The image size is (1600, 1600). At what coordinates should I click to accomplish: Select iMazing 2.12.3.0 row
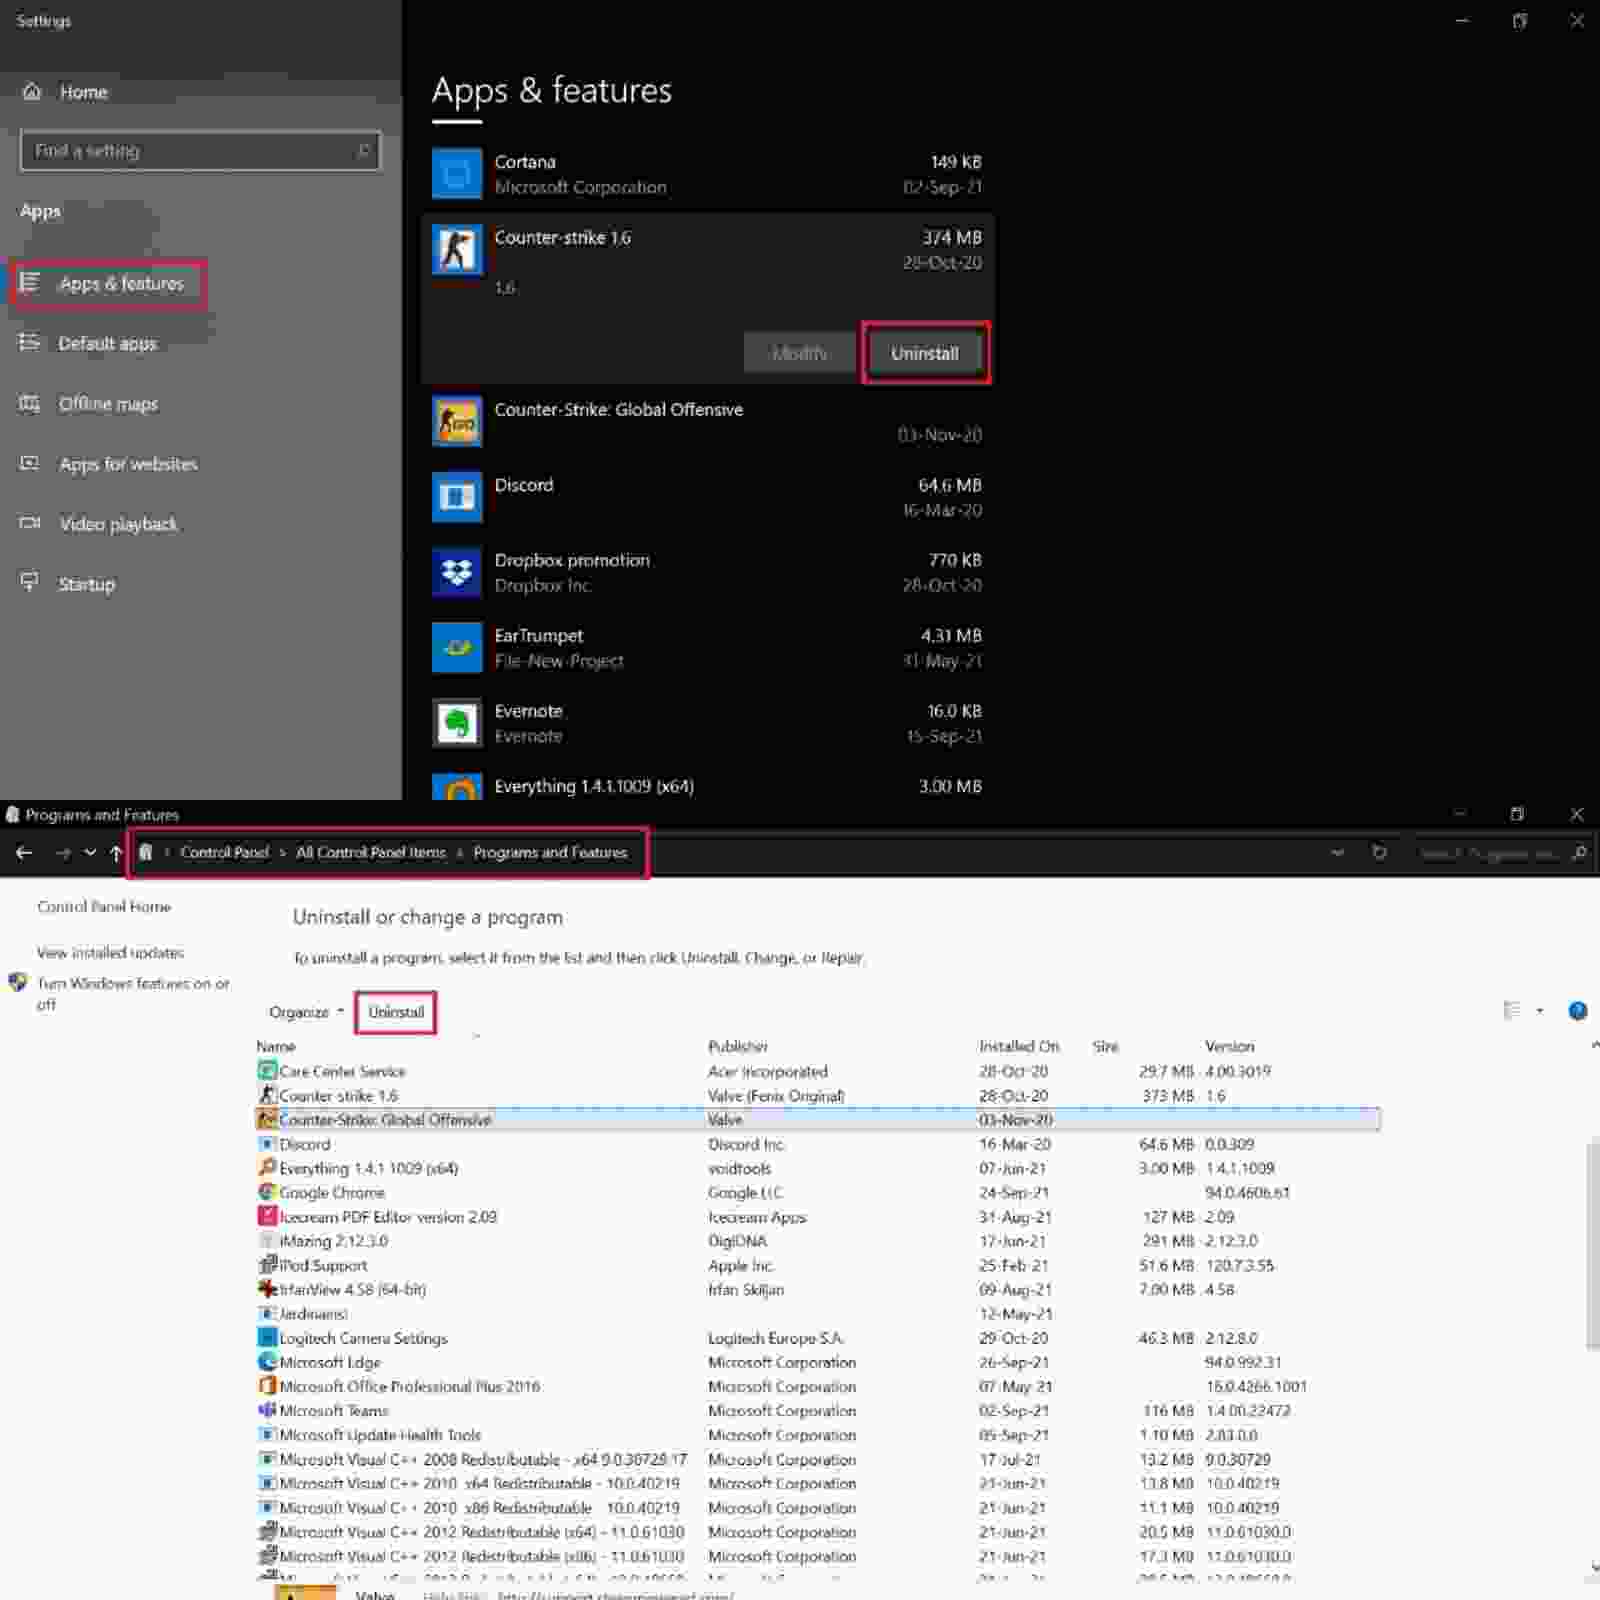click(818, 1241)
